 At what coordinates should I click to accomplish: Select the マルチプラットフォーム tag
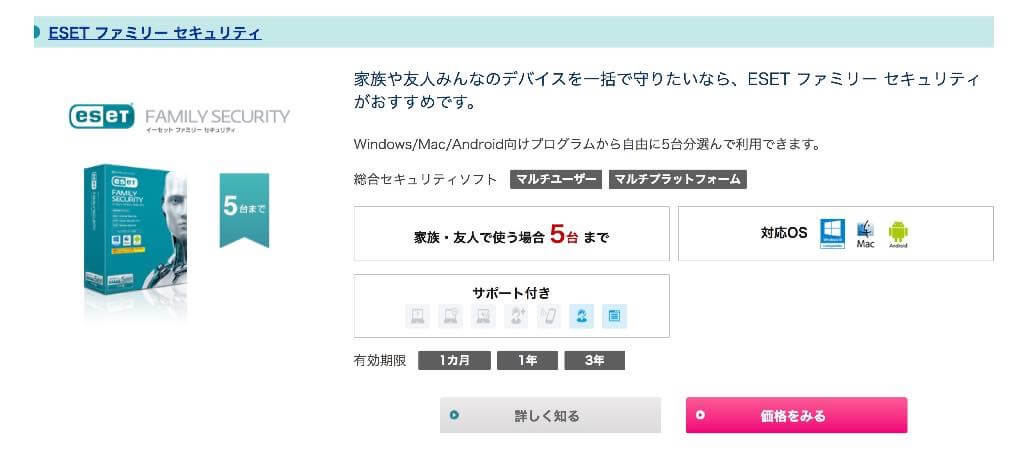(677, 180)
